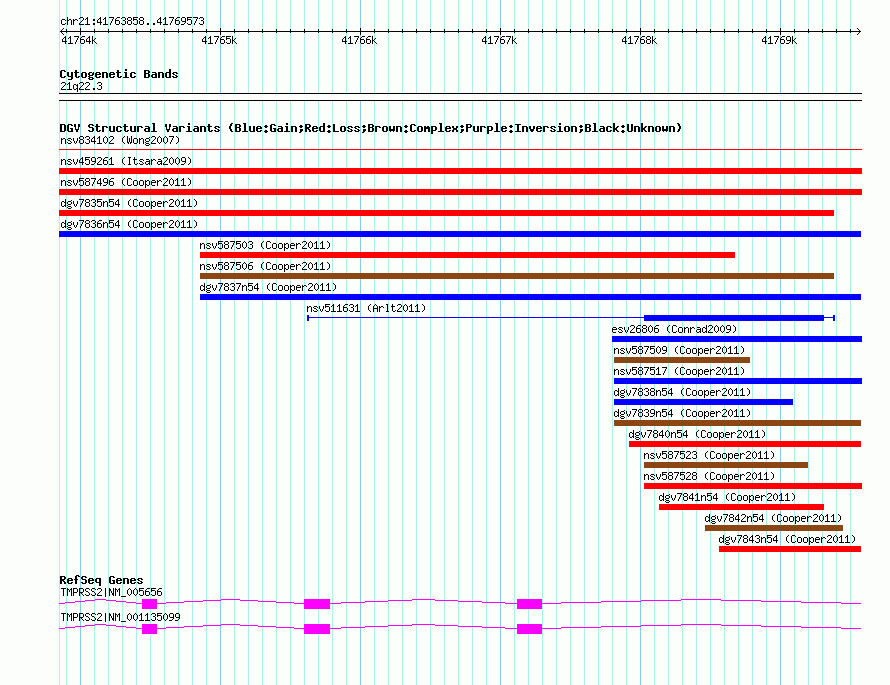The width and height of the screenshot is (890, 685).
Task: Click the nsv587528 (Cooper2011) label
Action: (709, 476)
